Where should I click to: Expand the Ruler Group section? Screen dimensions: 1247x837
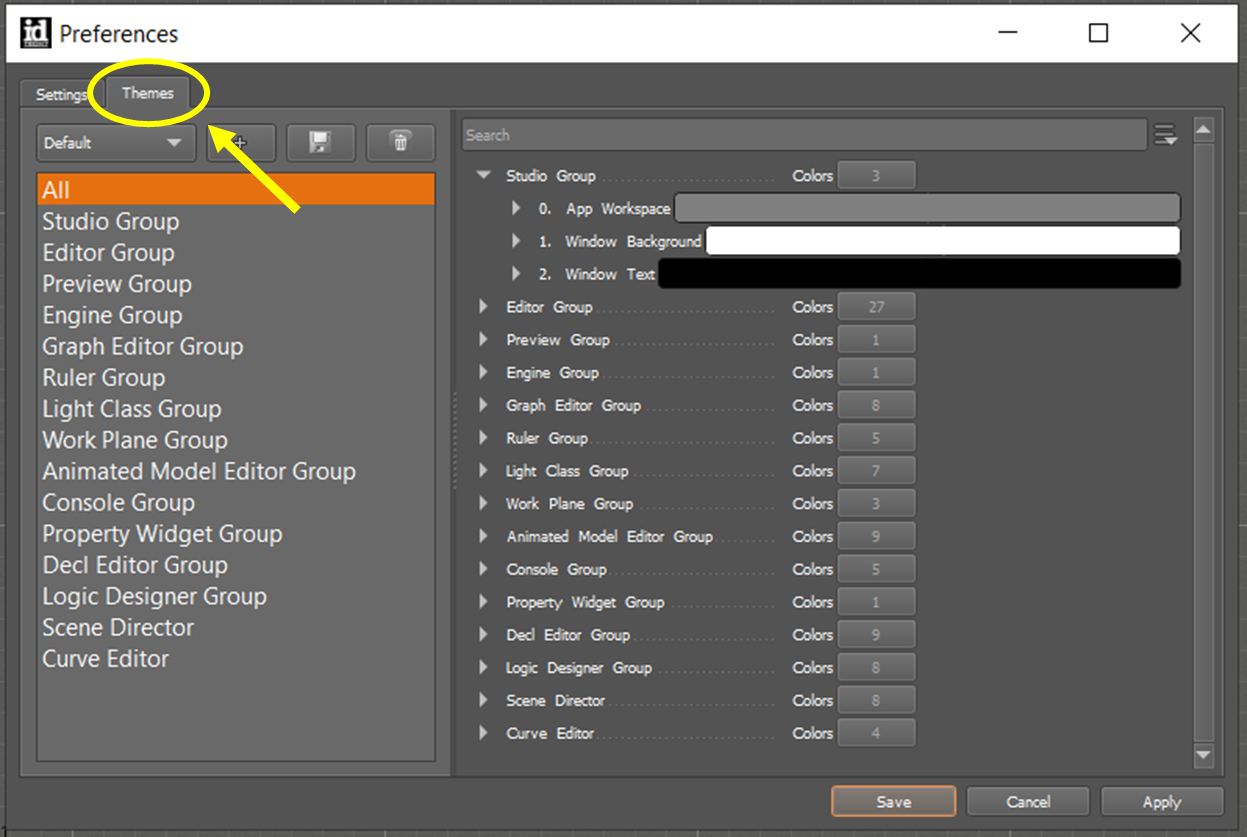point(483,438)
